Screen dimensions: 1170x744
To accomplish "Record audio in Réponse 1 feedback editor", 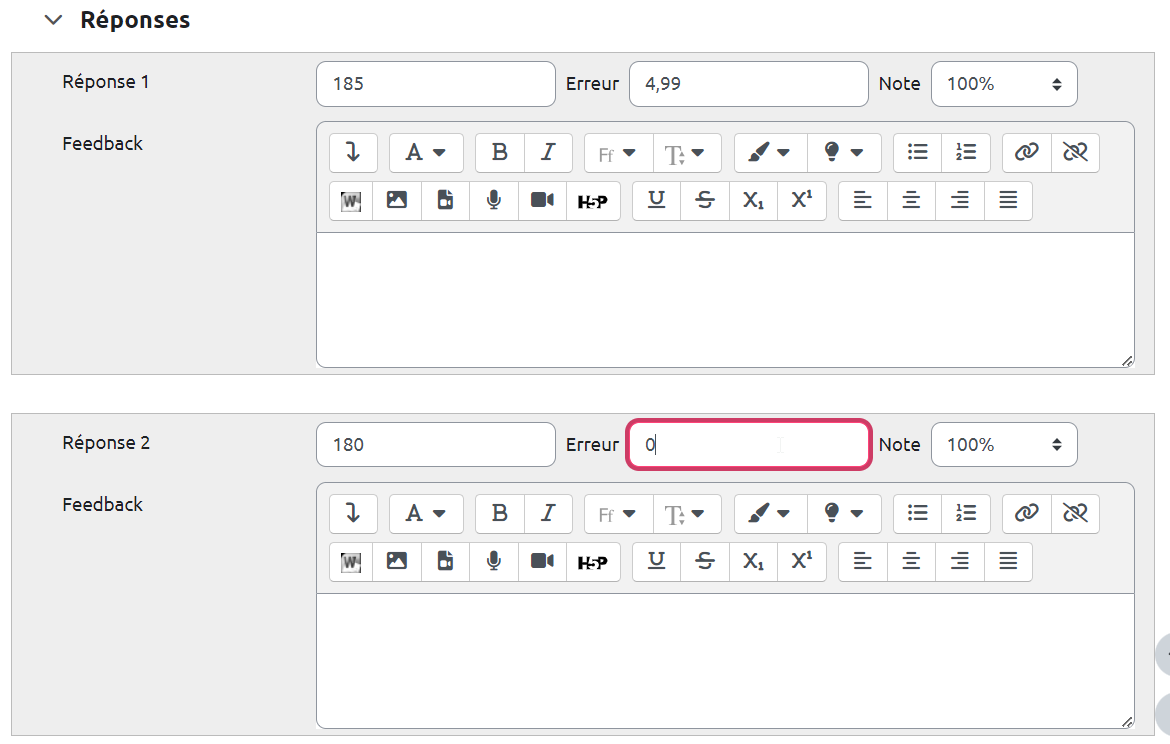I will (x=494, y=201).
